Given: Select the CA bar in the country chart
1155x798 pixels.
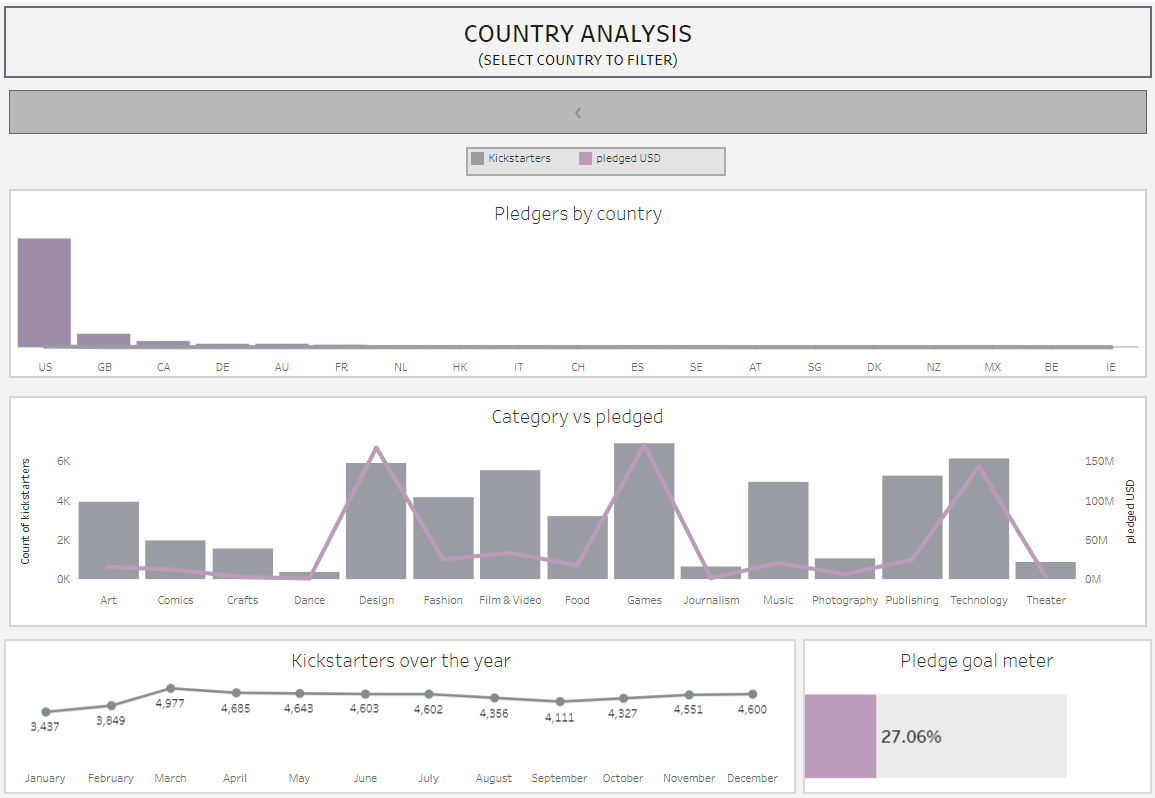Looking at the screenshot, I should [163, 343].
